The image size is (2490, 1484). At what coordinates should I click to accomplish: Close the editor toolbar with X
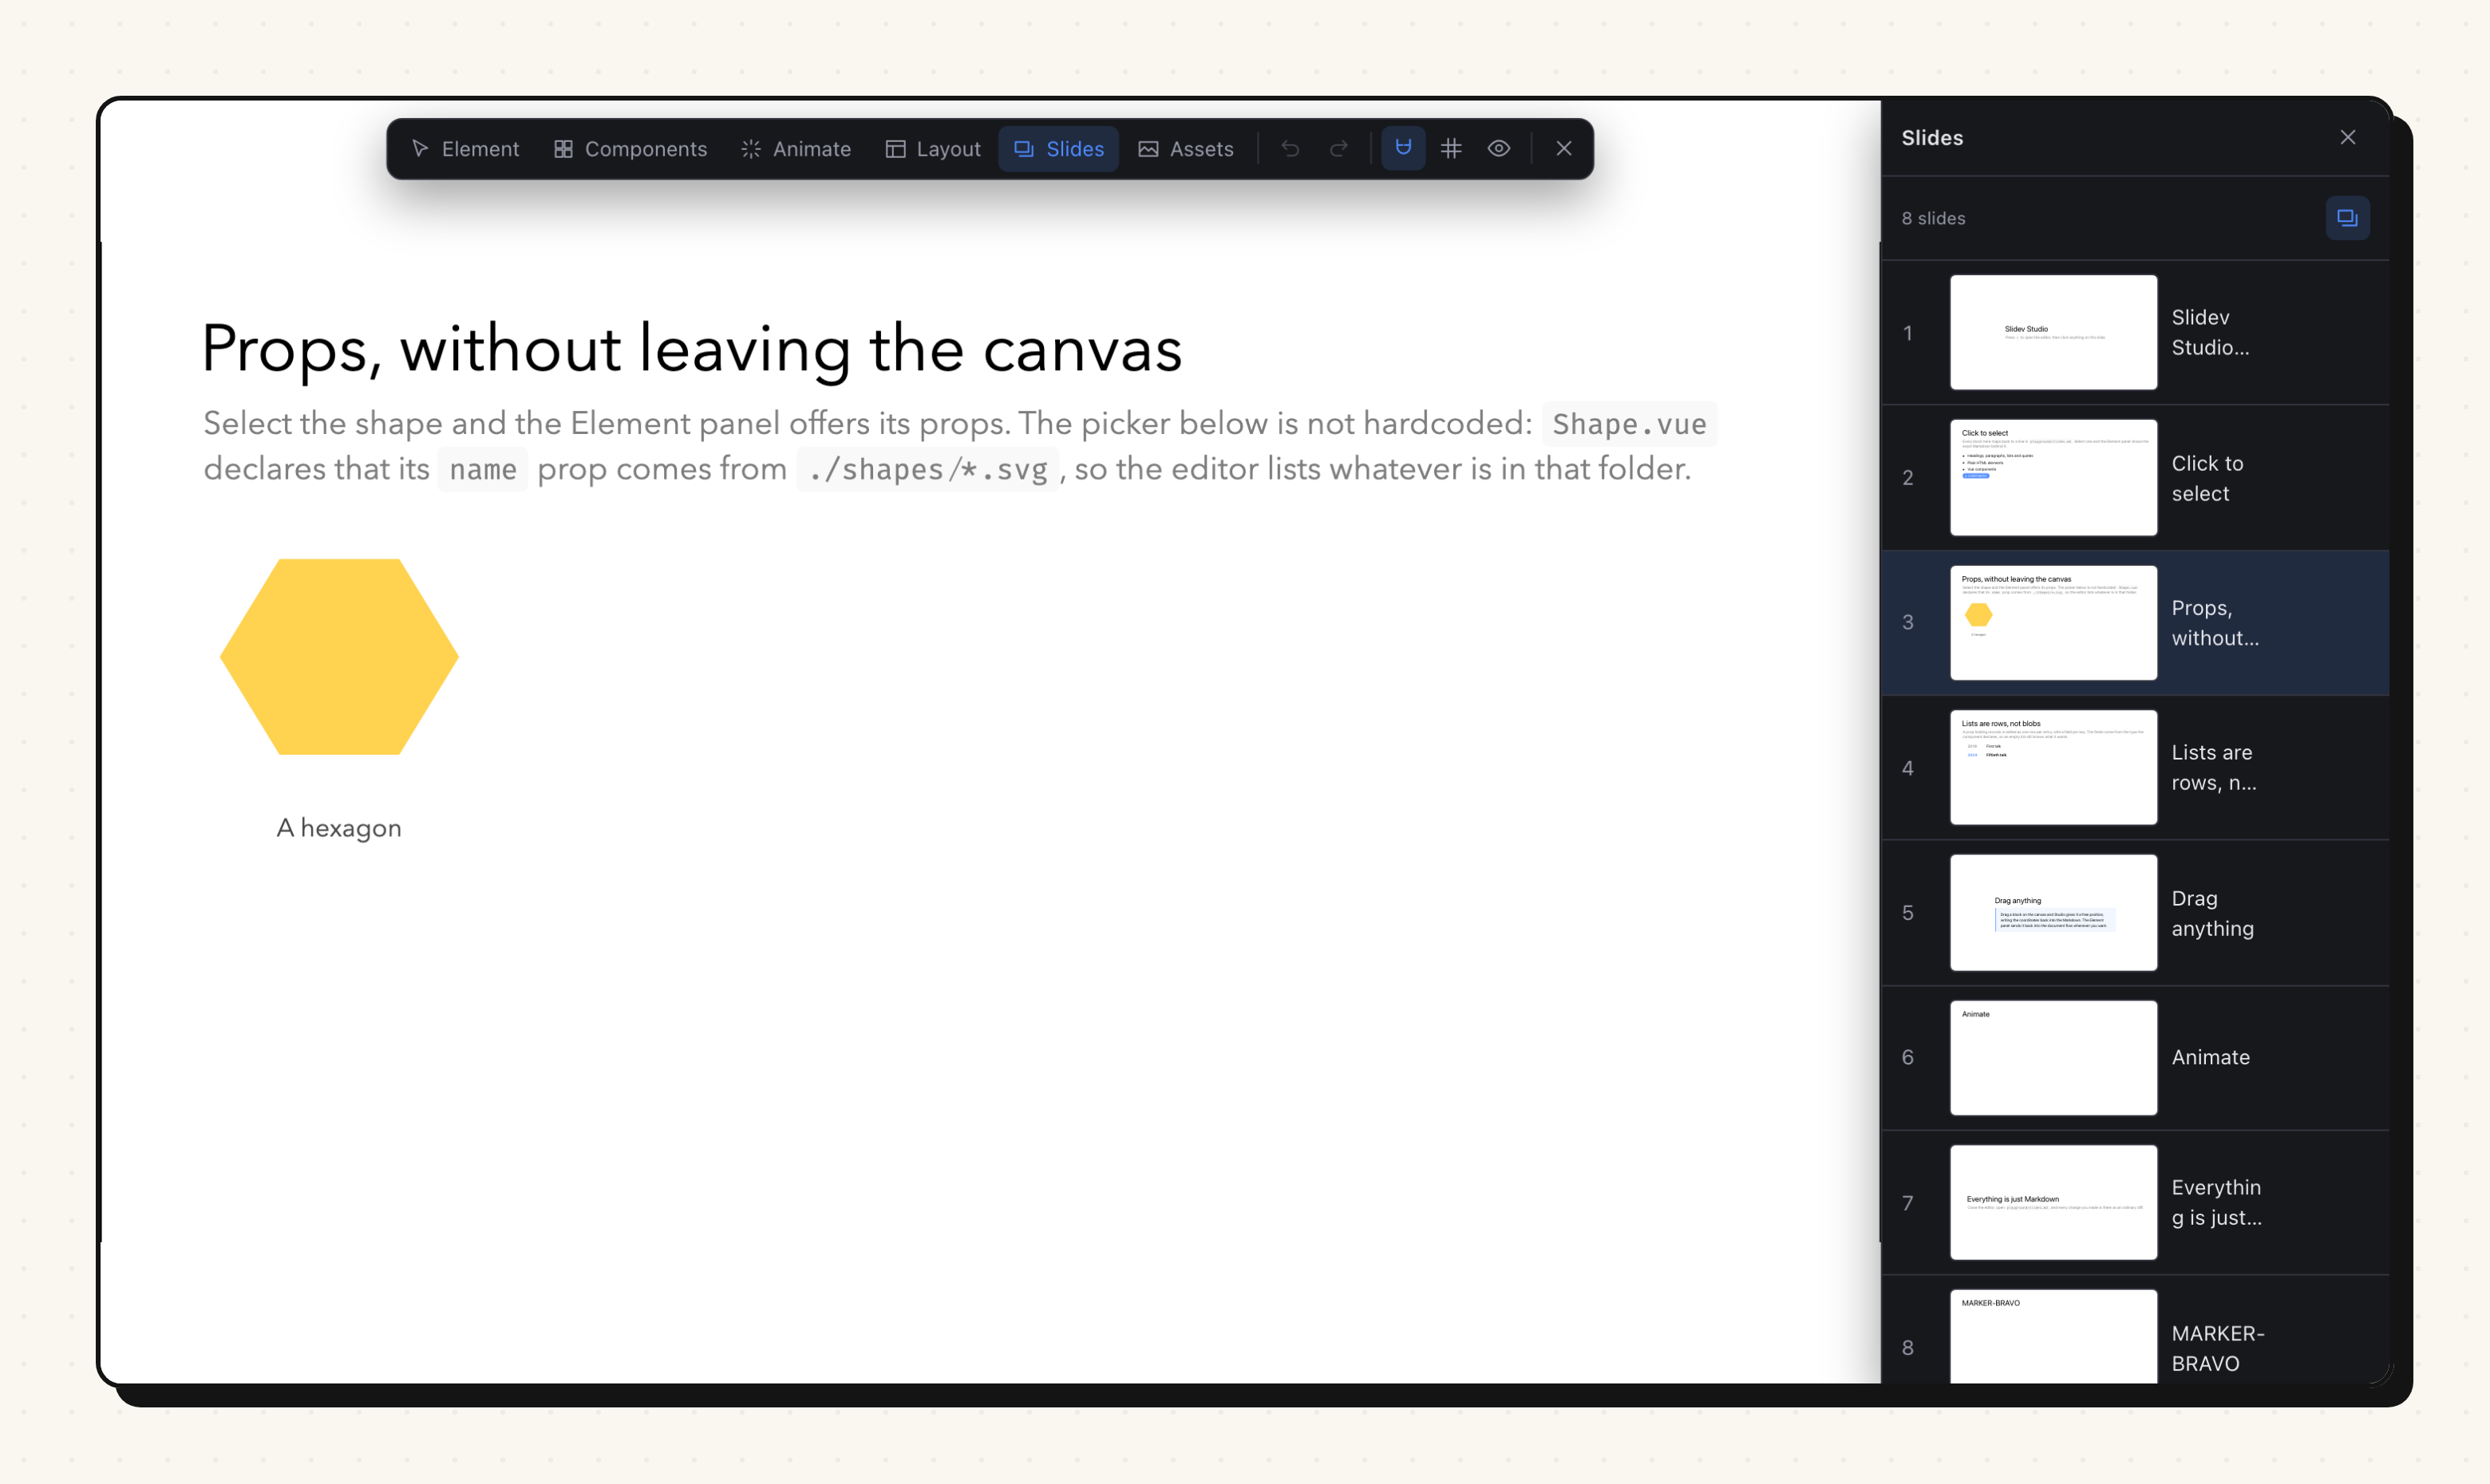(x=1564, y=148)
